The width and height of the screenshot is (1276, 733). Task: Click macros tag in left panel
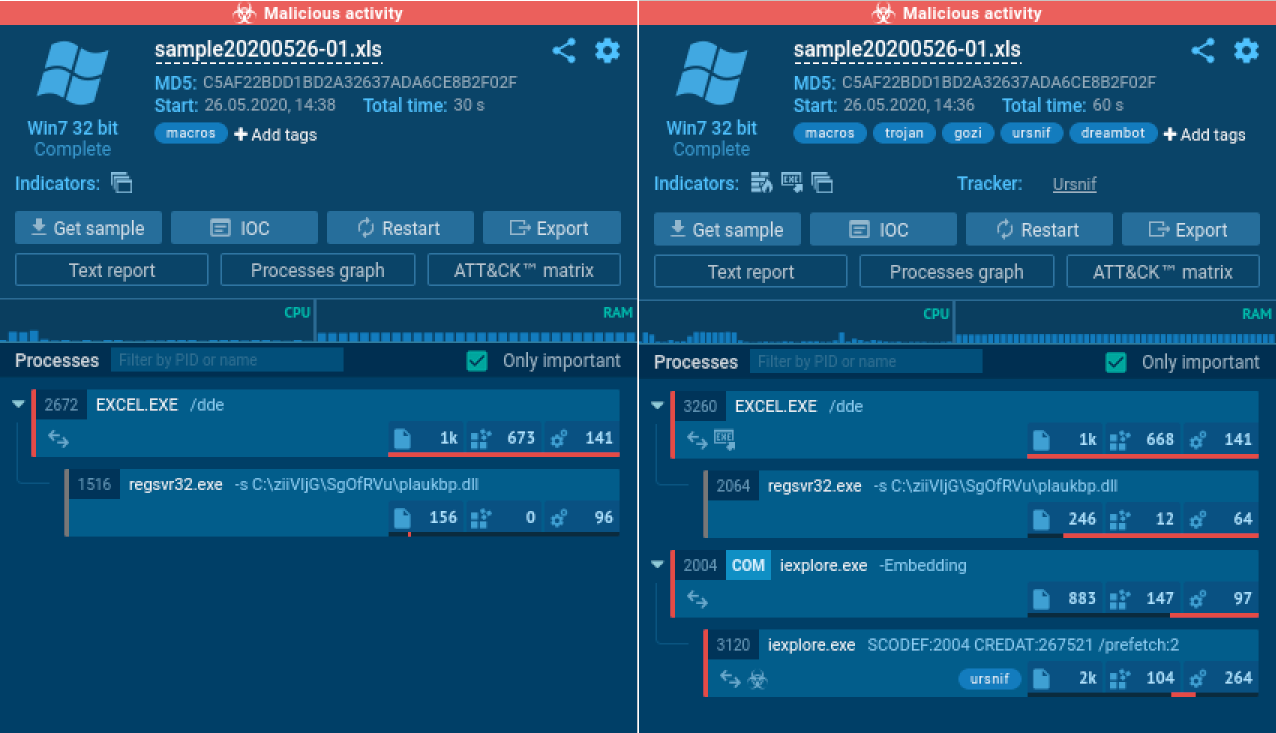click(x=191, y=133)
